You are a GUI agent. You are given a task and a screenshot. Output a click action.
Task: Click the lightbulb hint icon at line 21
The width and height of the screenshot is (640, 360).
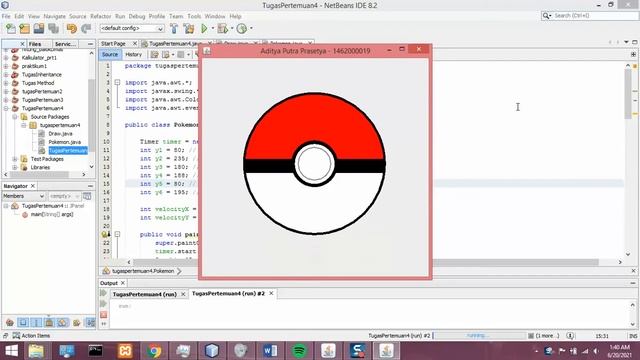click(x=105, y=235)
